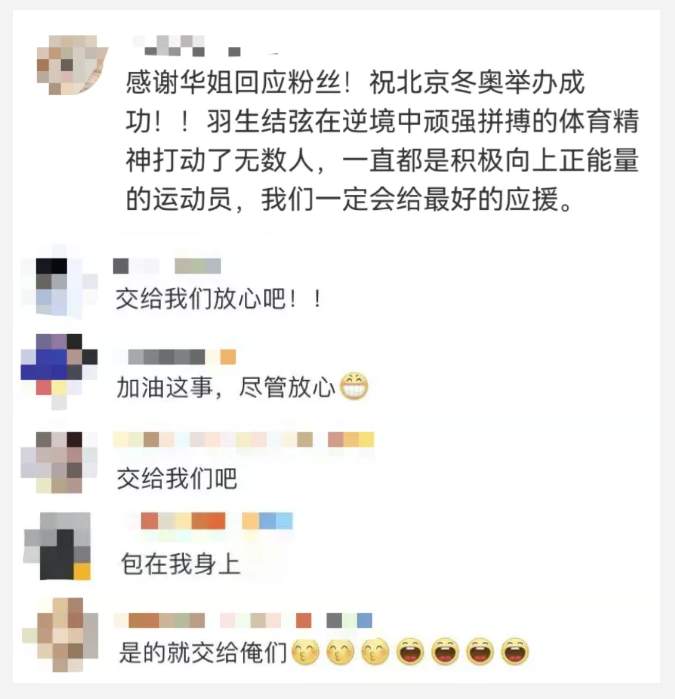Select the reply text 包在我身上
Image resolution: width=675 pixels, height=699 pixels.
pyautogui.click(x=181, y=564)
